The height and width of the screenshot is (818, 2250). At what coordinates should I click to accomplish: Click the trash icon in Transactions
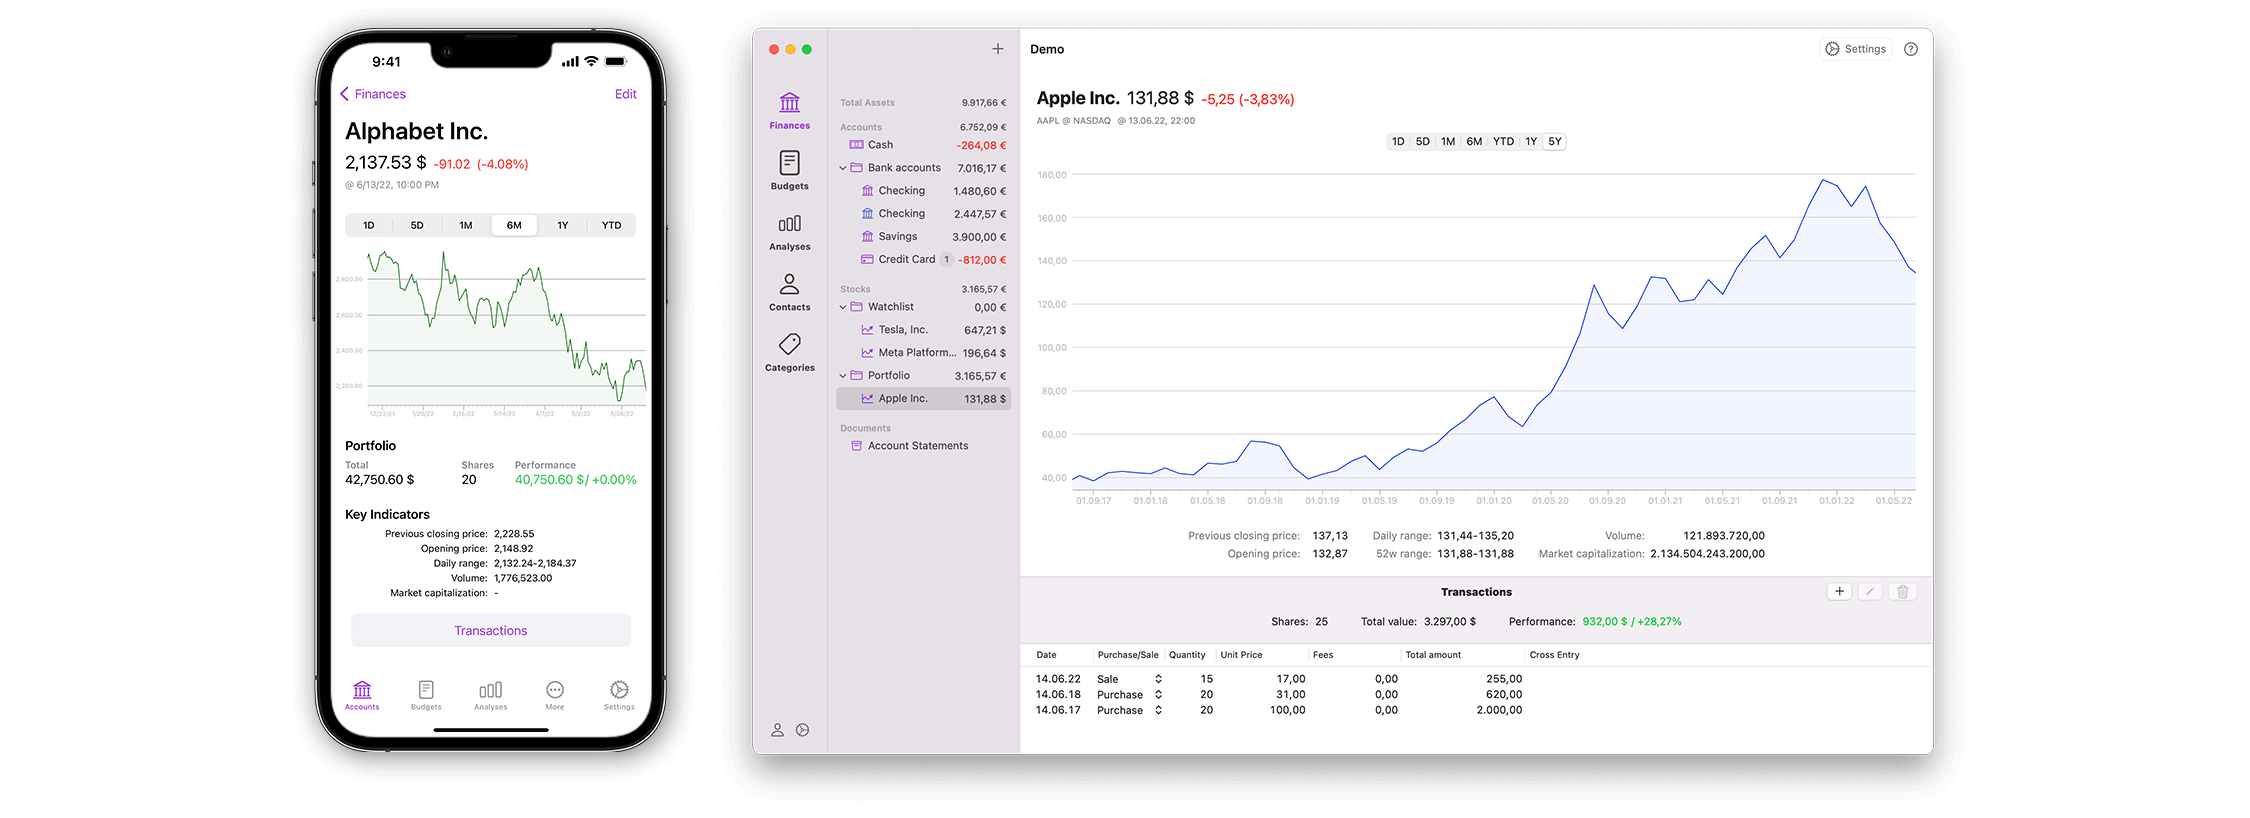[1902, 592]
